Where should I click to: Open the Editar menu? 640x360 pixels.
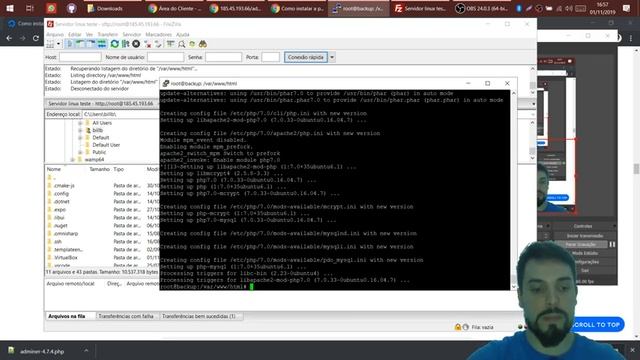[74, 35]
